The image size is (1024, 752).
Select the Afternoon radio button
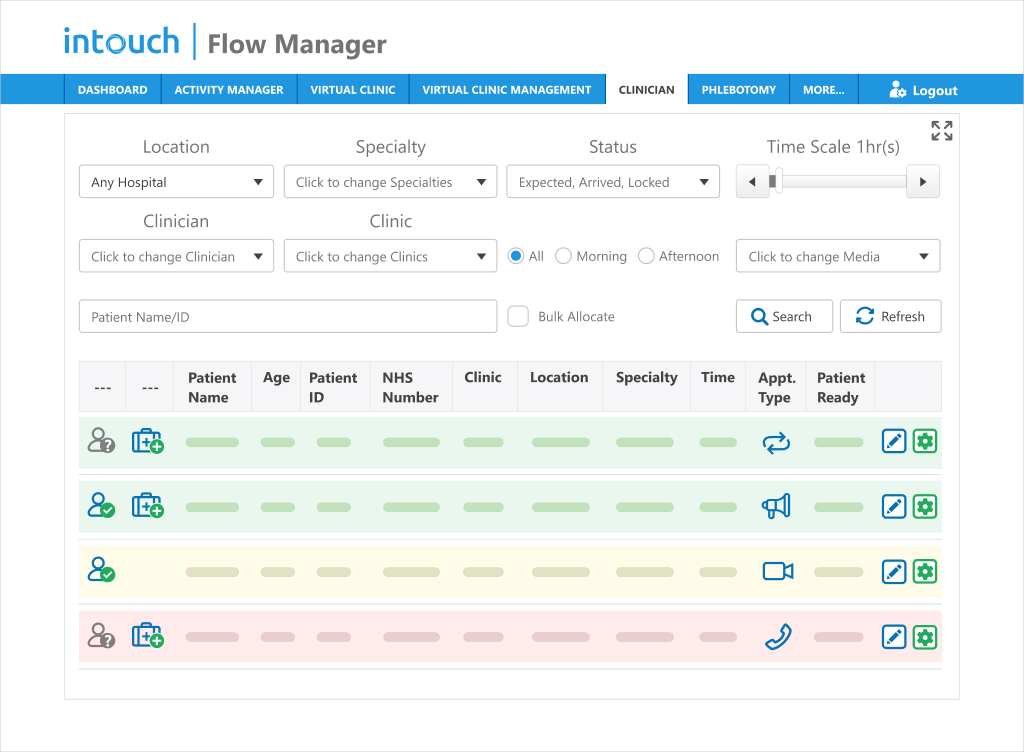(x=648, y=256)
